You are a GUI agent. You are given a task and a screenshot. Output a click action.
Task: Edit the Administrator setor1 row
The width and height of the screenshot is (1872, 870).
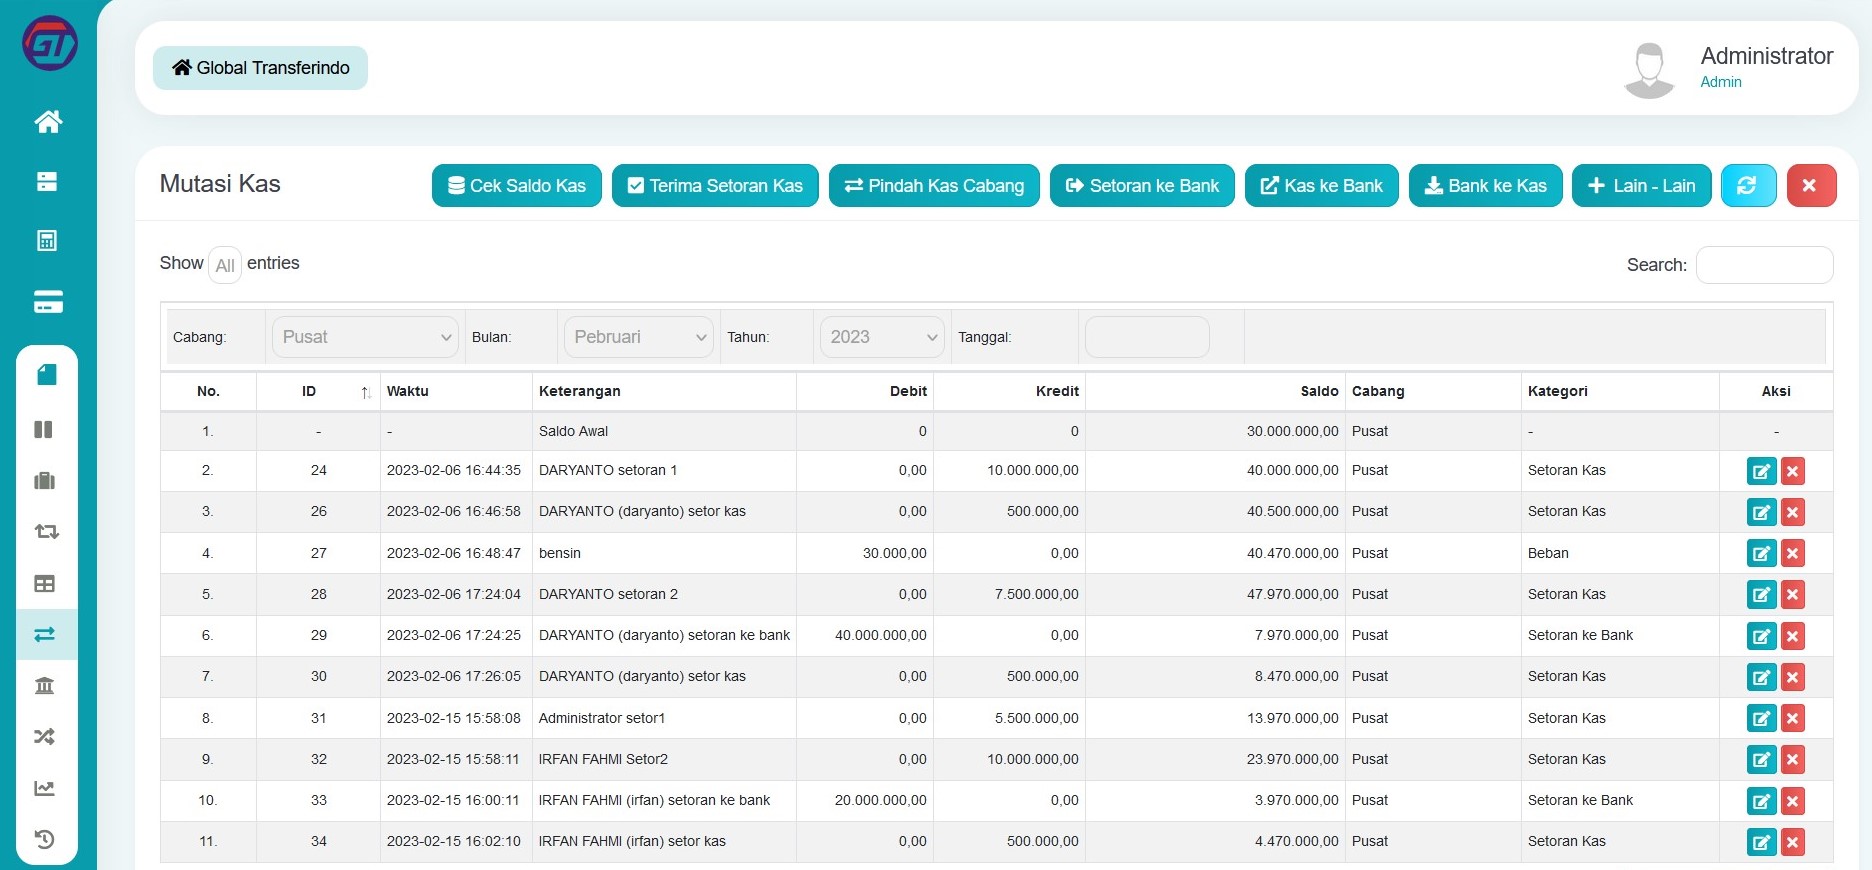(x=1761, y=718)
